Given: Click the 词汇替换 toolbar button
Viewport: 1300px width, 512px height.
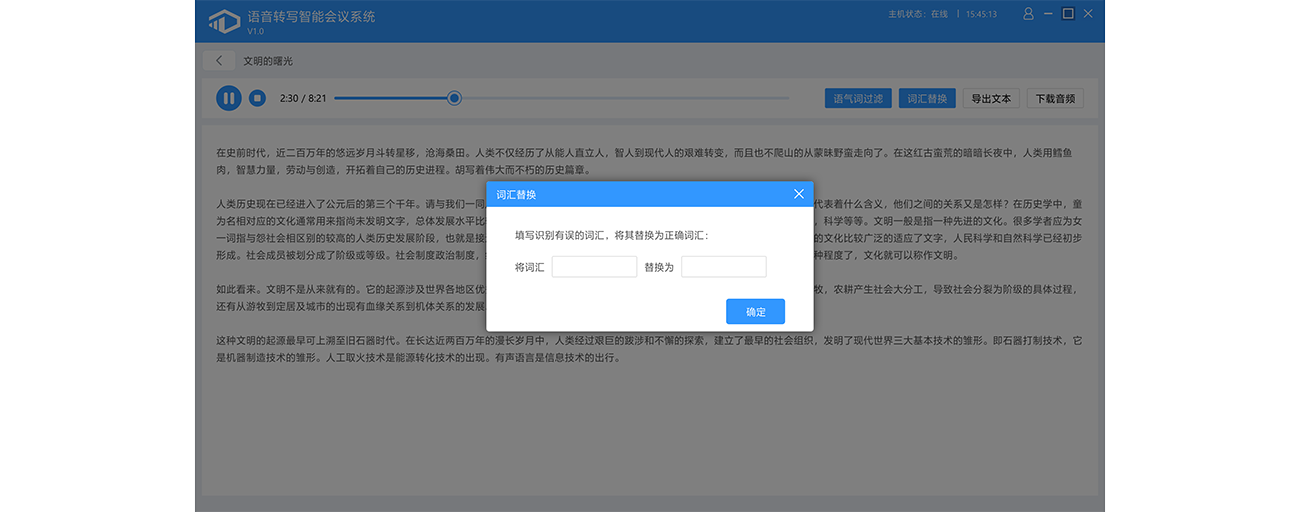Looking at the screenshot, I should (x=927, y=99).
